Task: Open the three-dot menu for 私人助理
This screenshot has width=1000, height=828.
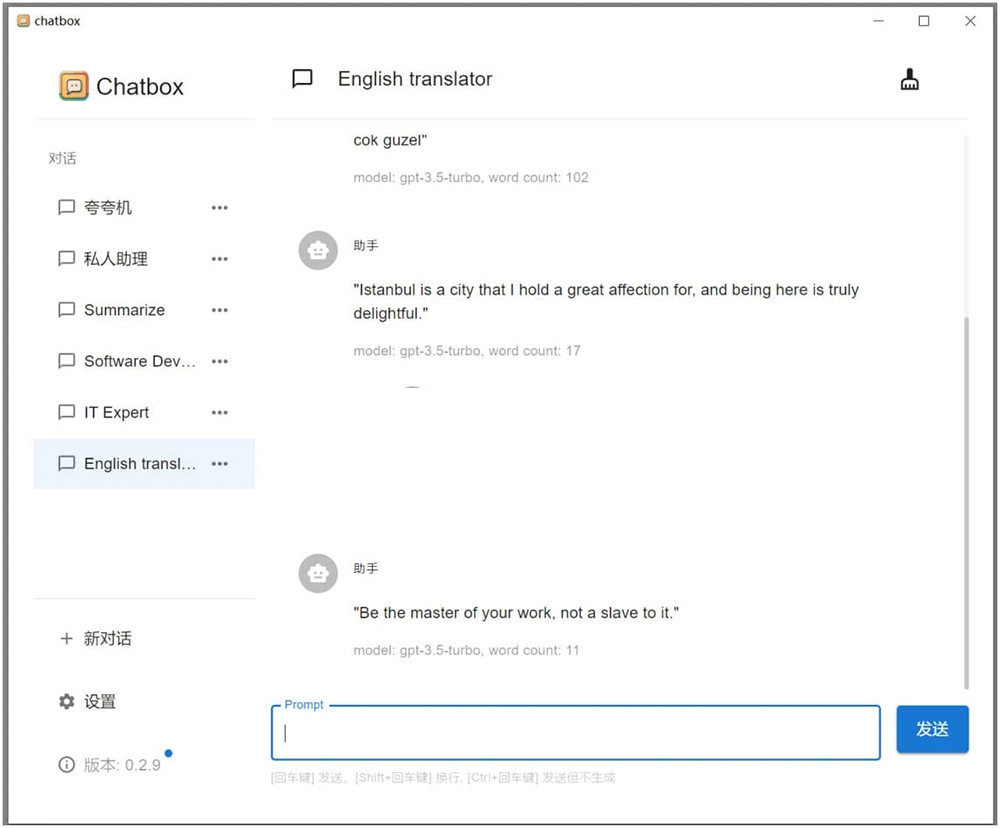Action: coord(220,259)
